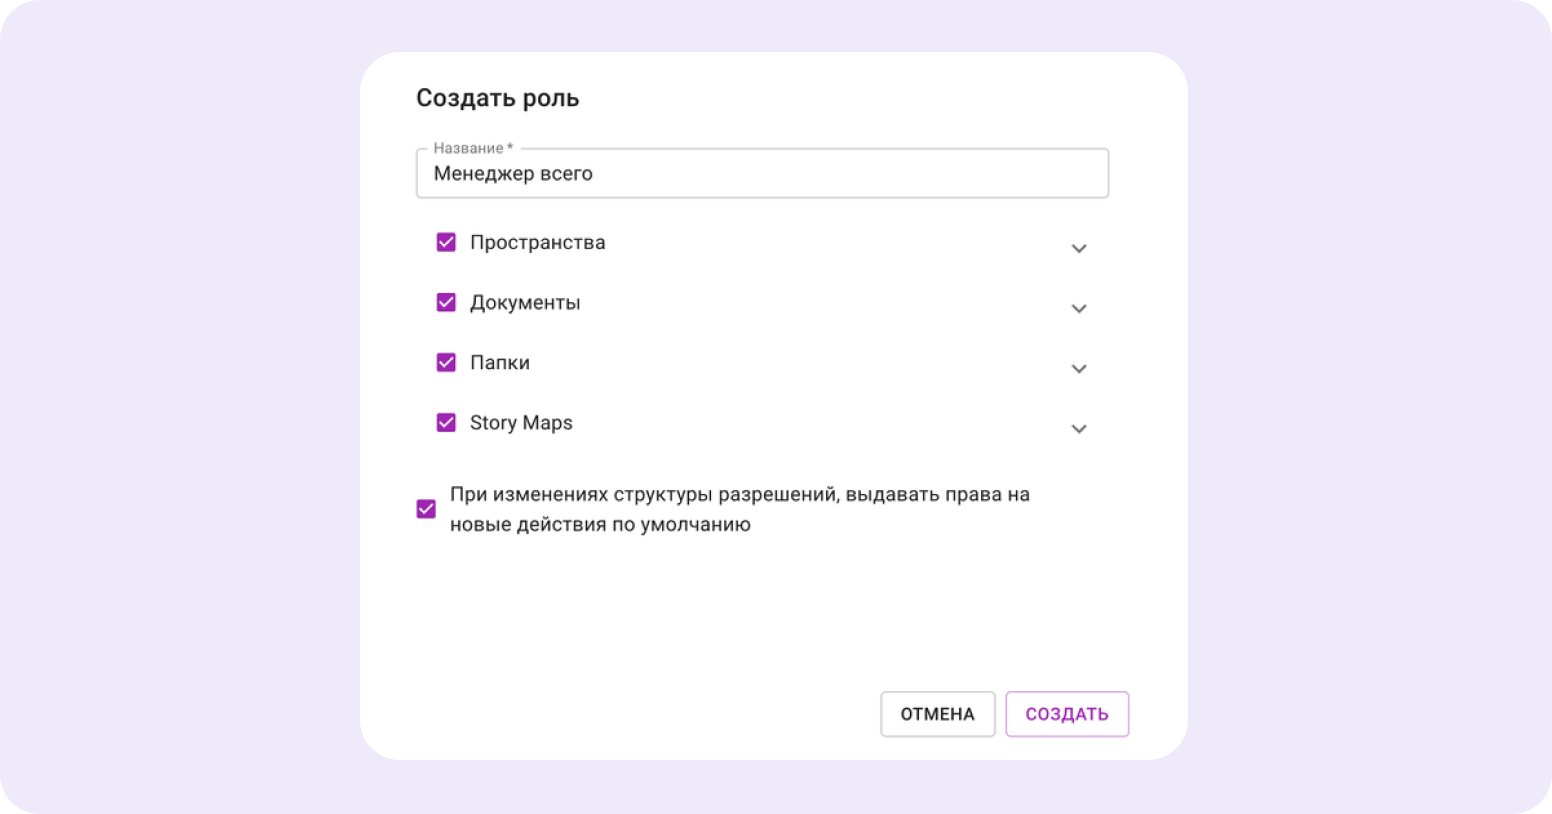This screenshot has height=814, width=1552.
Task: Expand the Пространства permissions section
Action: [x=1079, y=248]
